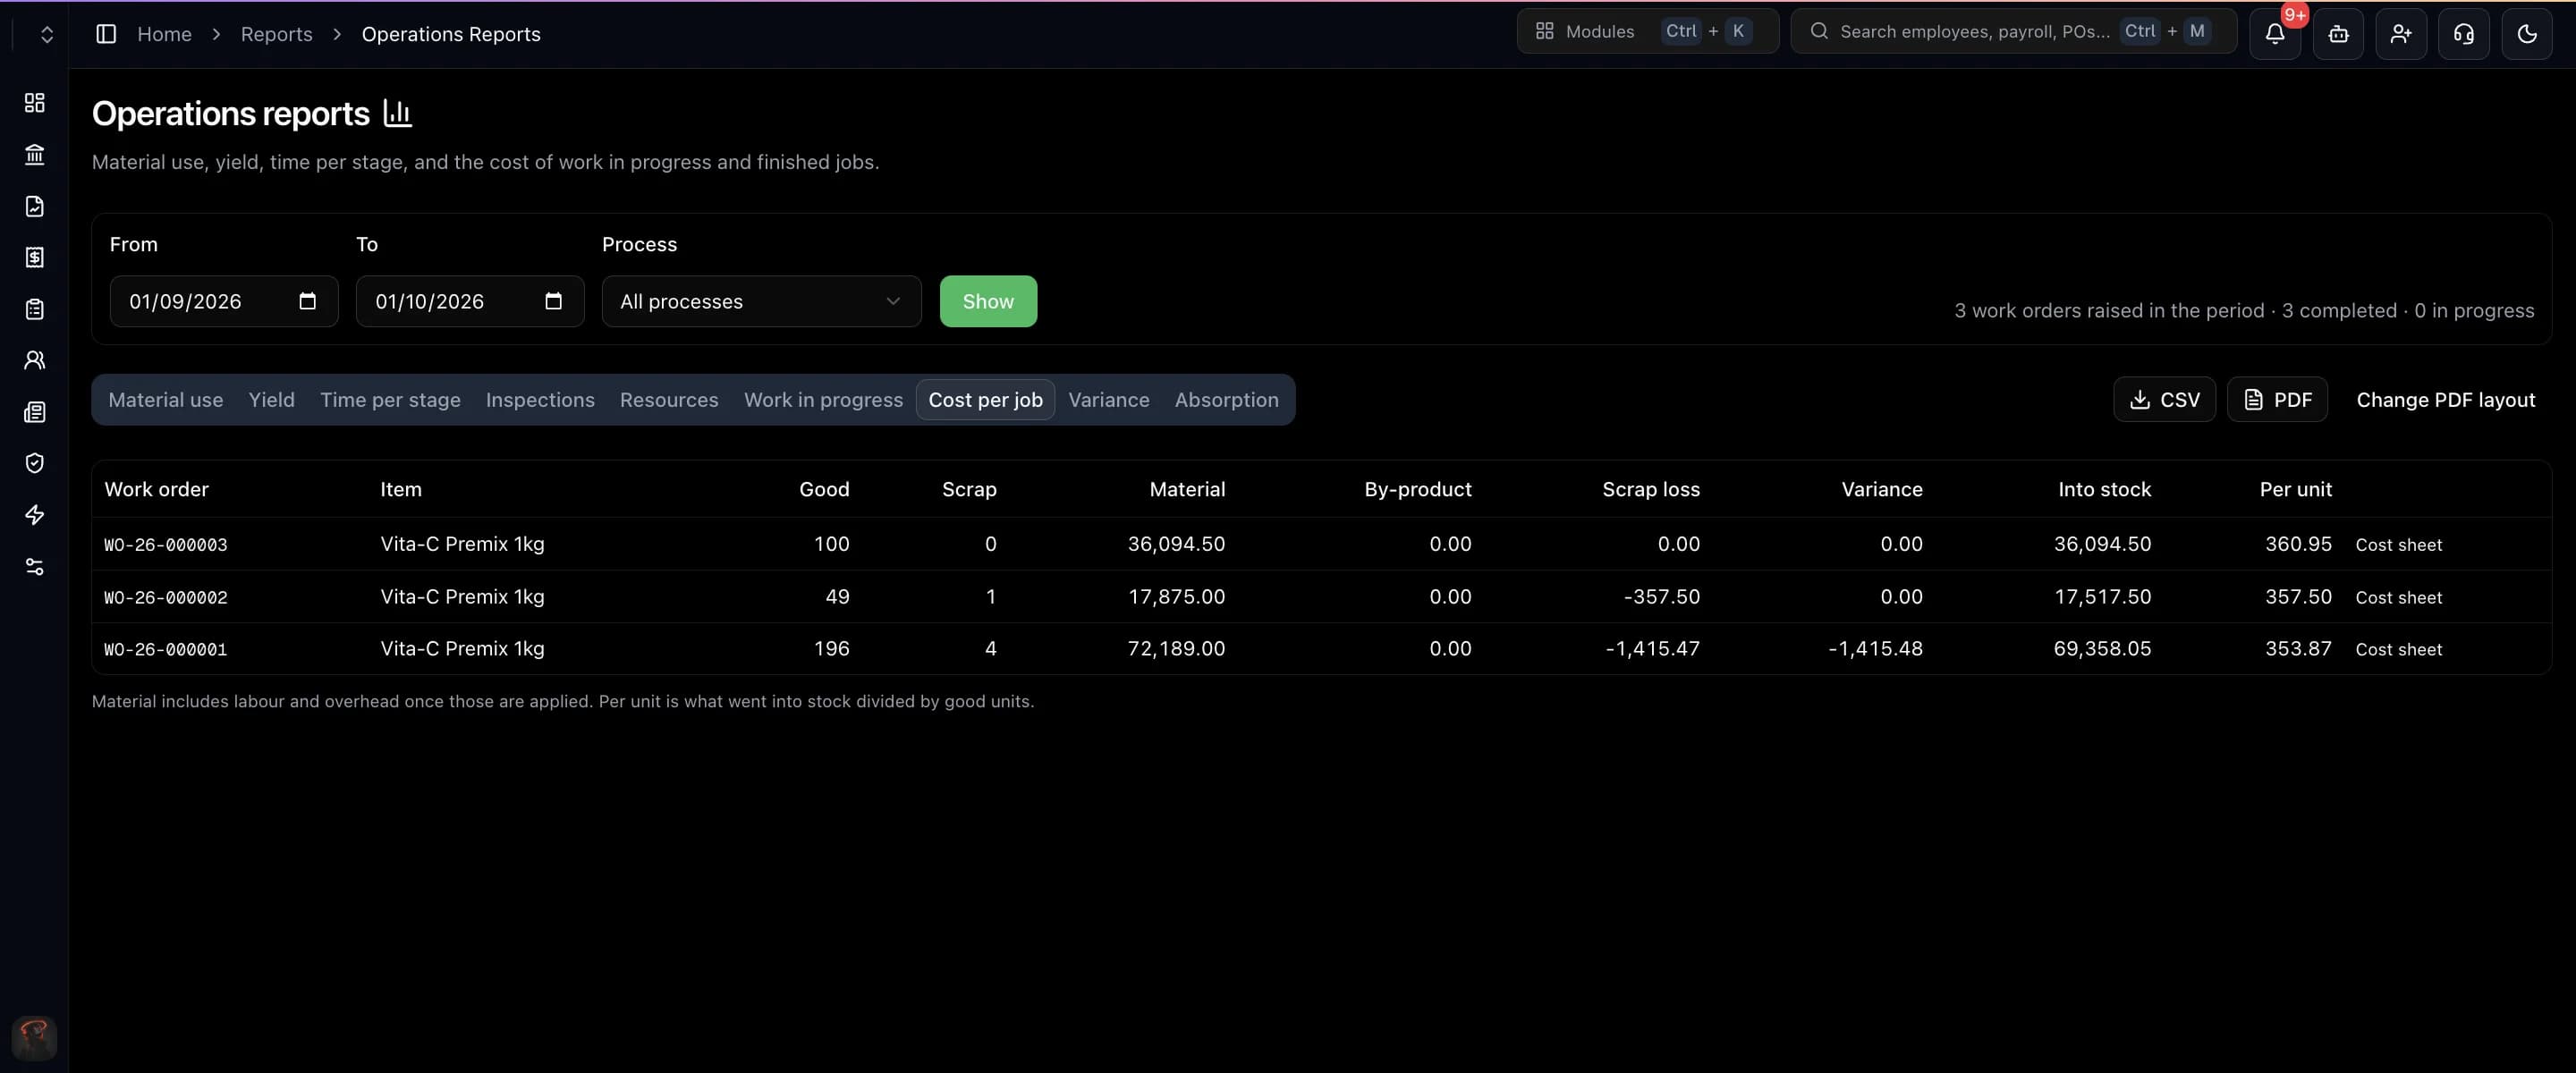Click the user avatar at sidebar bottom
The width and height of the screenshot is (2576, 1073).
click(34, 1038)
